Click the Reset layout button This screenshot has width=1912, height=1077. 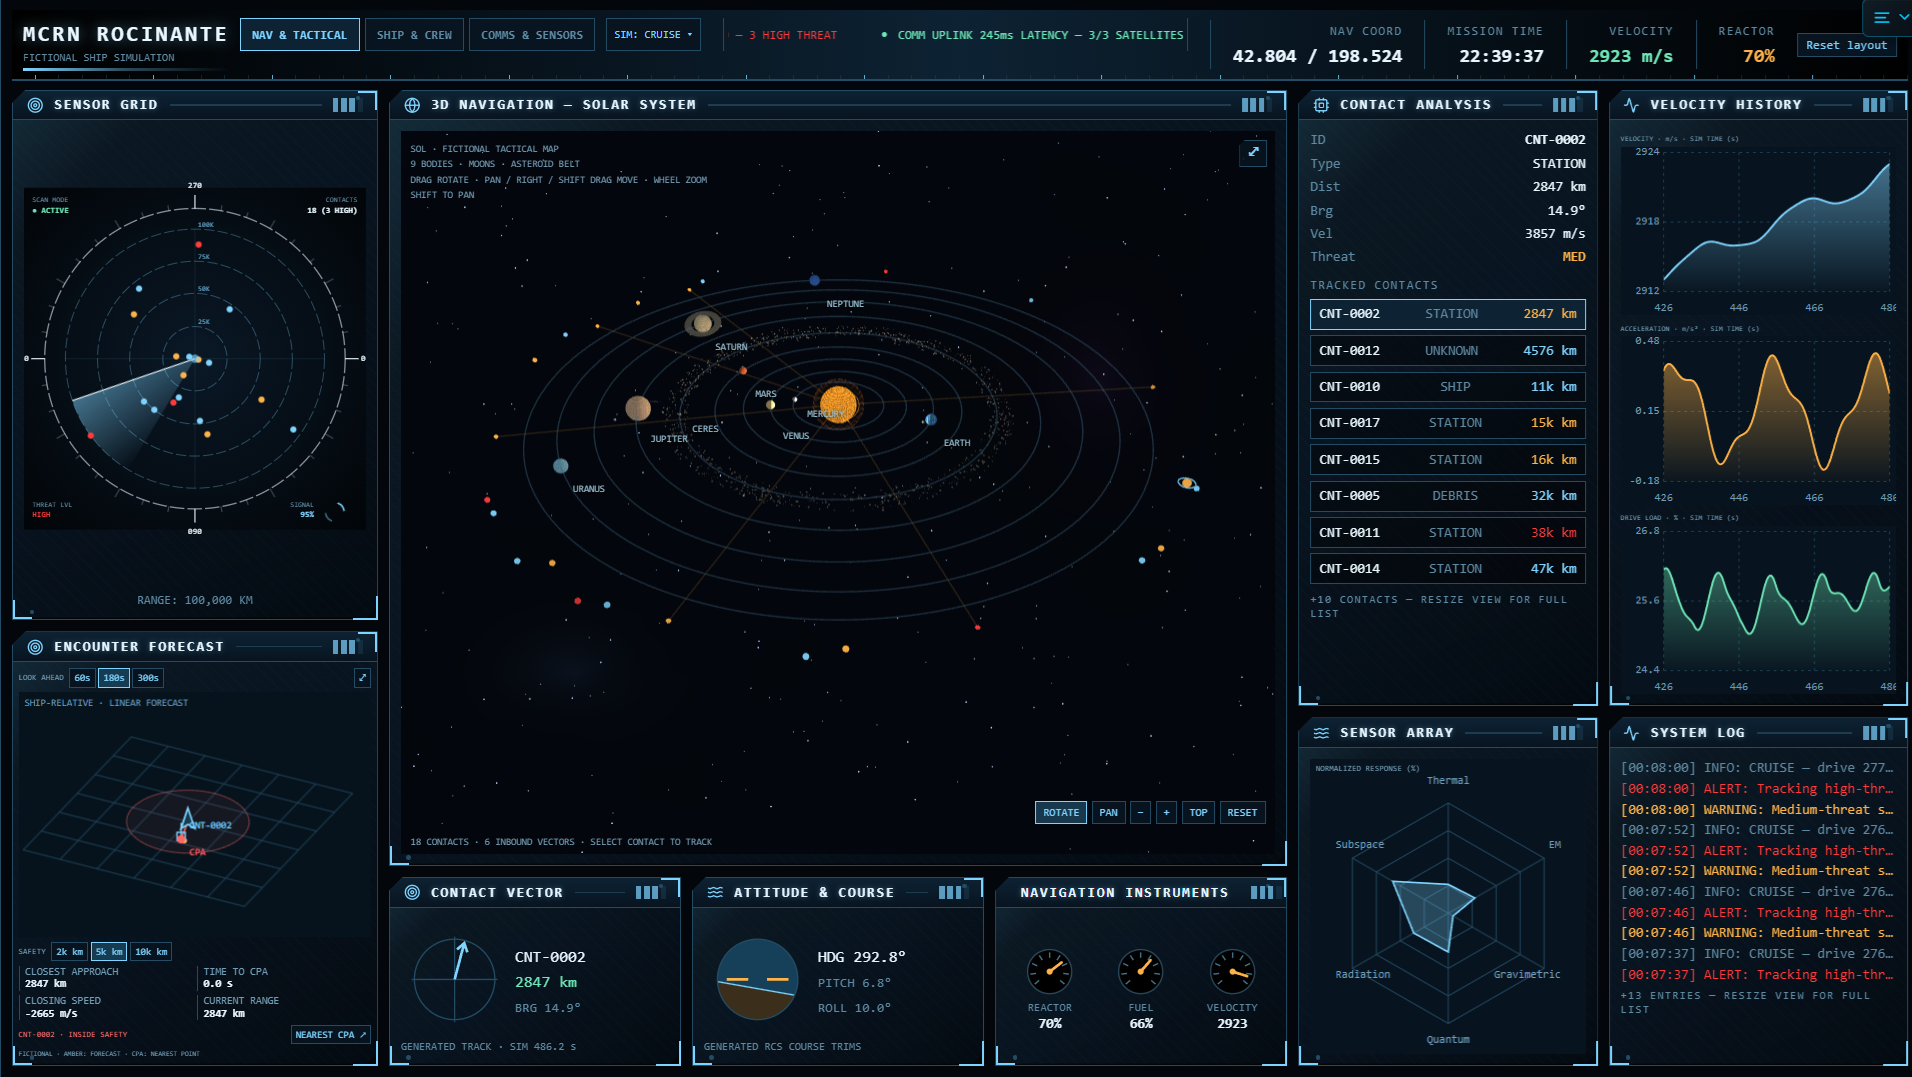click(1846, 45)
